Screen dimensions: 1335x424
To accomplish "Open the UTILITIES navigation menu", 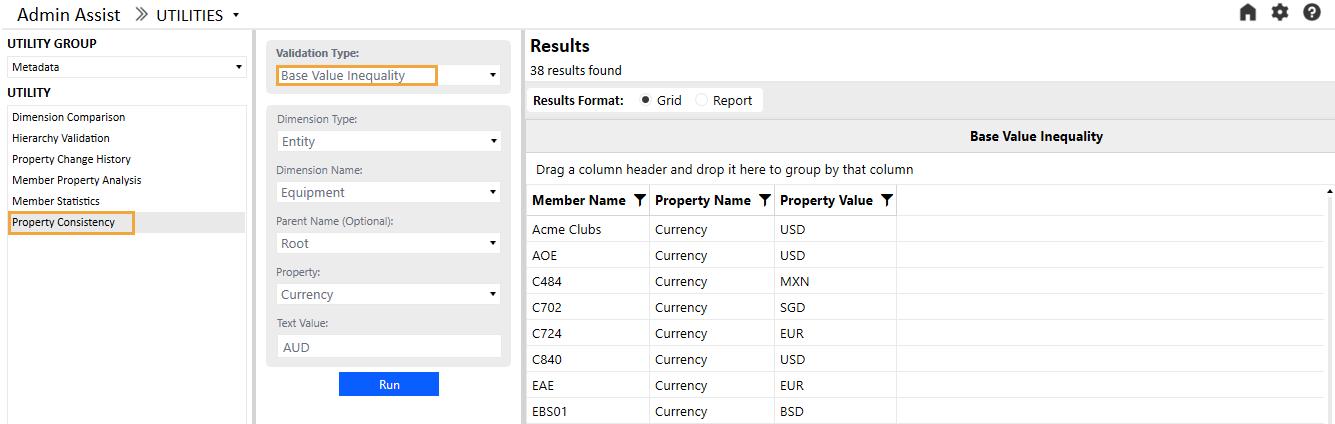I will pos(198,16).
